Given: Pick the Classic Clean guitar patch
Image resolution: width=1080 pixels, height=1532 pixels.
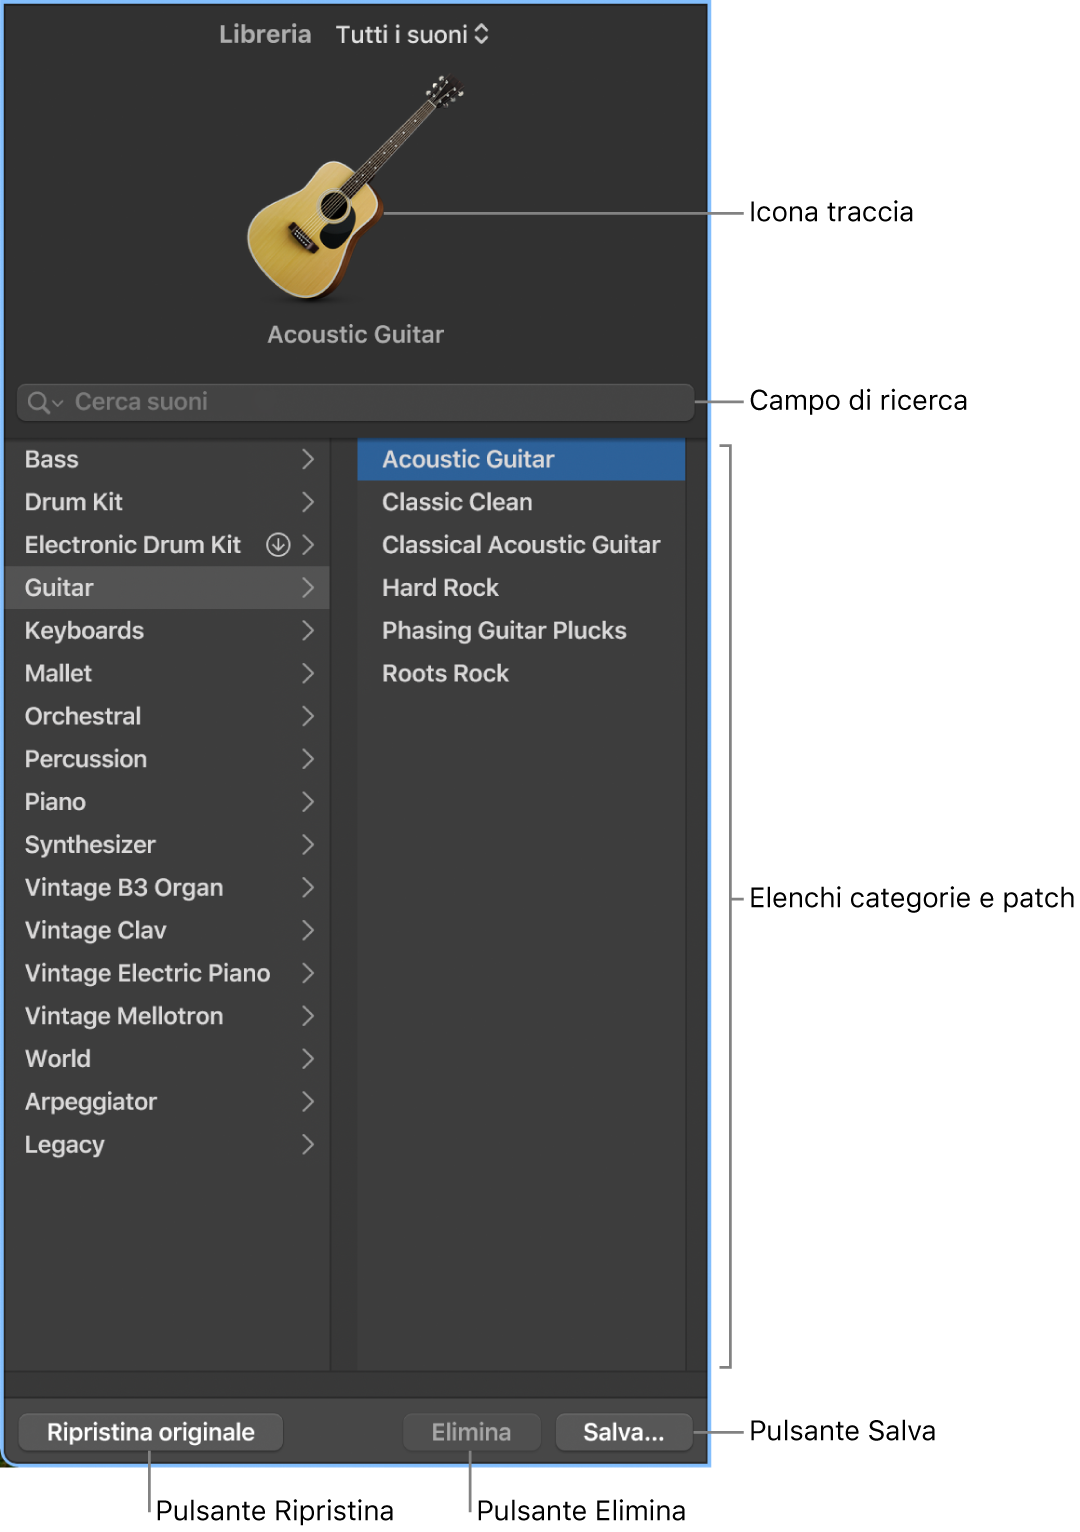Looking at the screenshot, I should click(x=457, y=502).
